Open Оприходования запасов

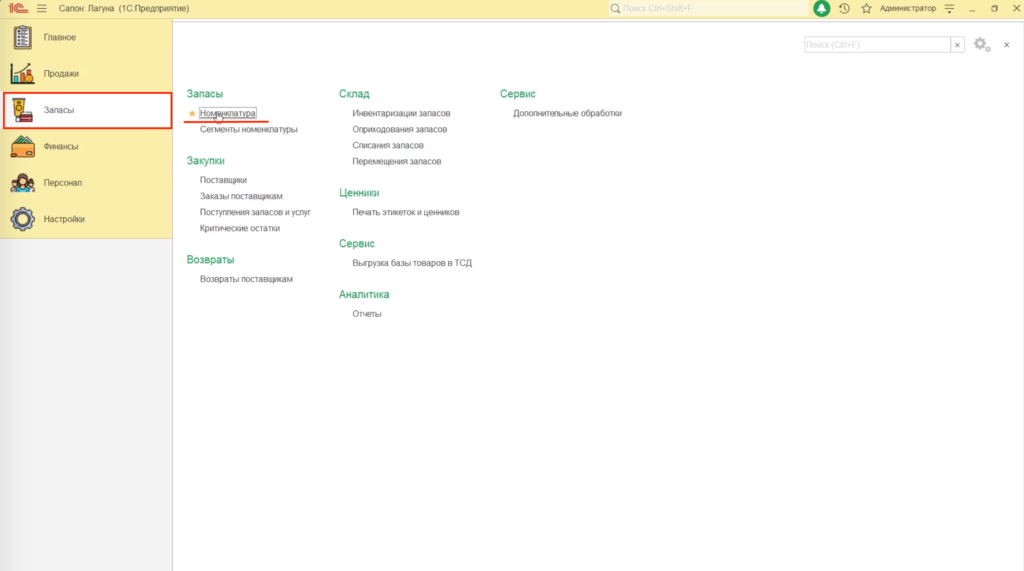pos(400,129)
